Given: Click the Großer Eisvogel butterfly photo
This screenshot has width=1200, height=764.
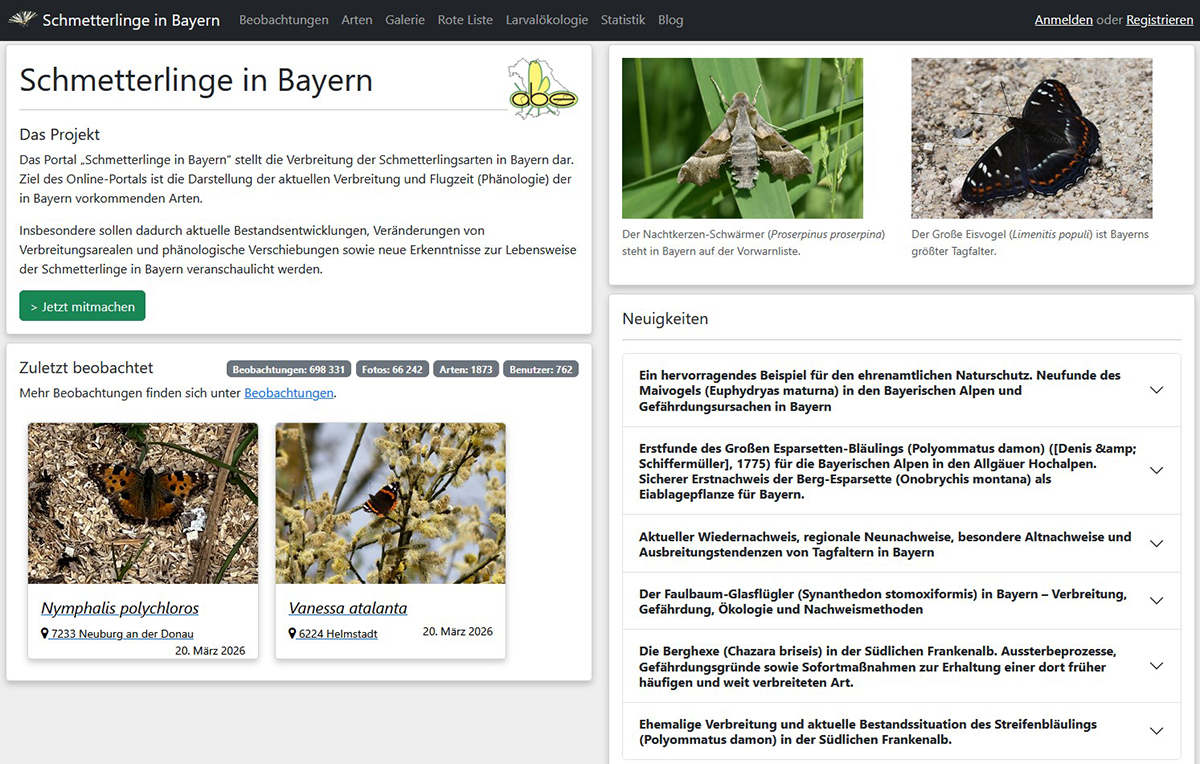Looking at the screenshot, I should [x=1031, y=138].
